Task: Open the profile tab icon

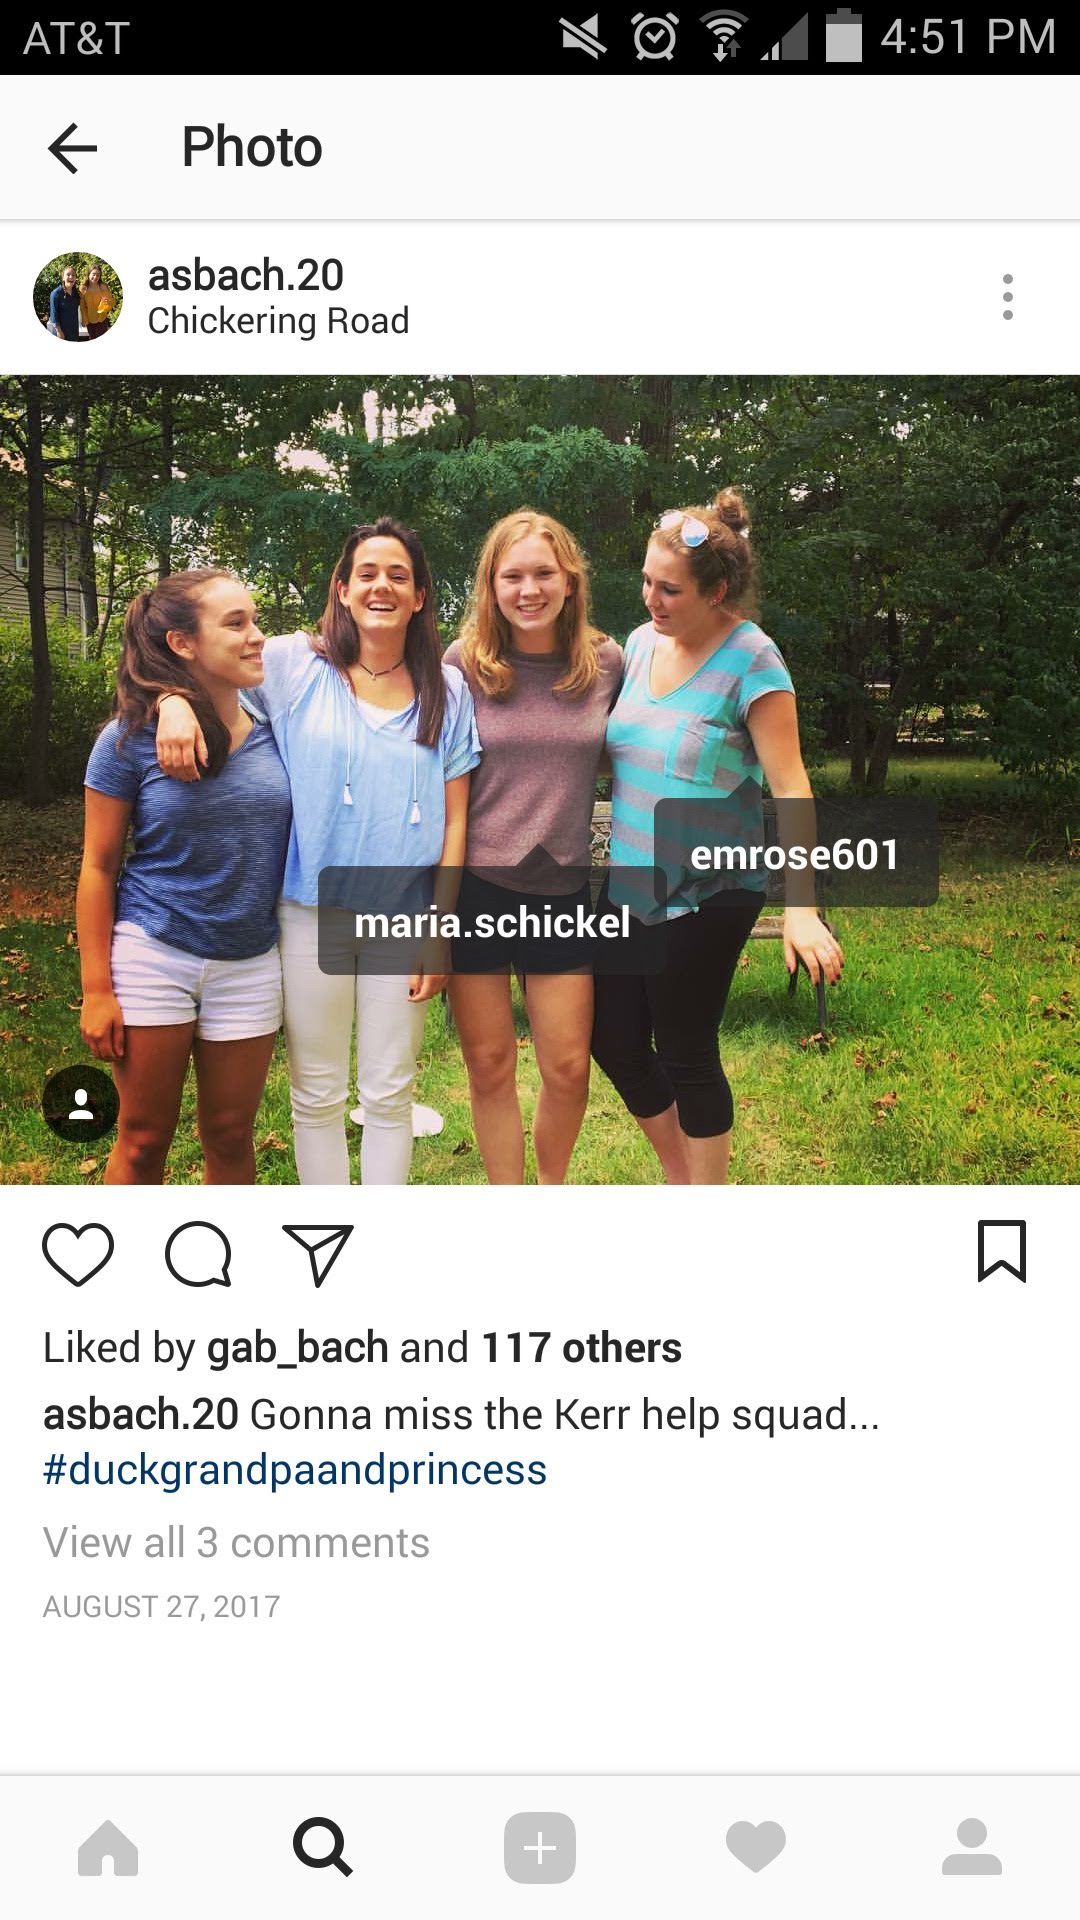Action: click(972, 1847)
